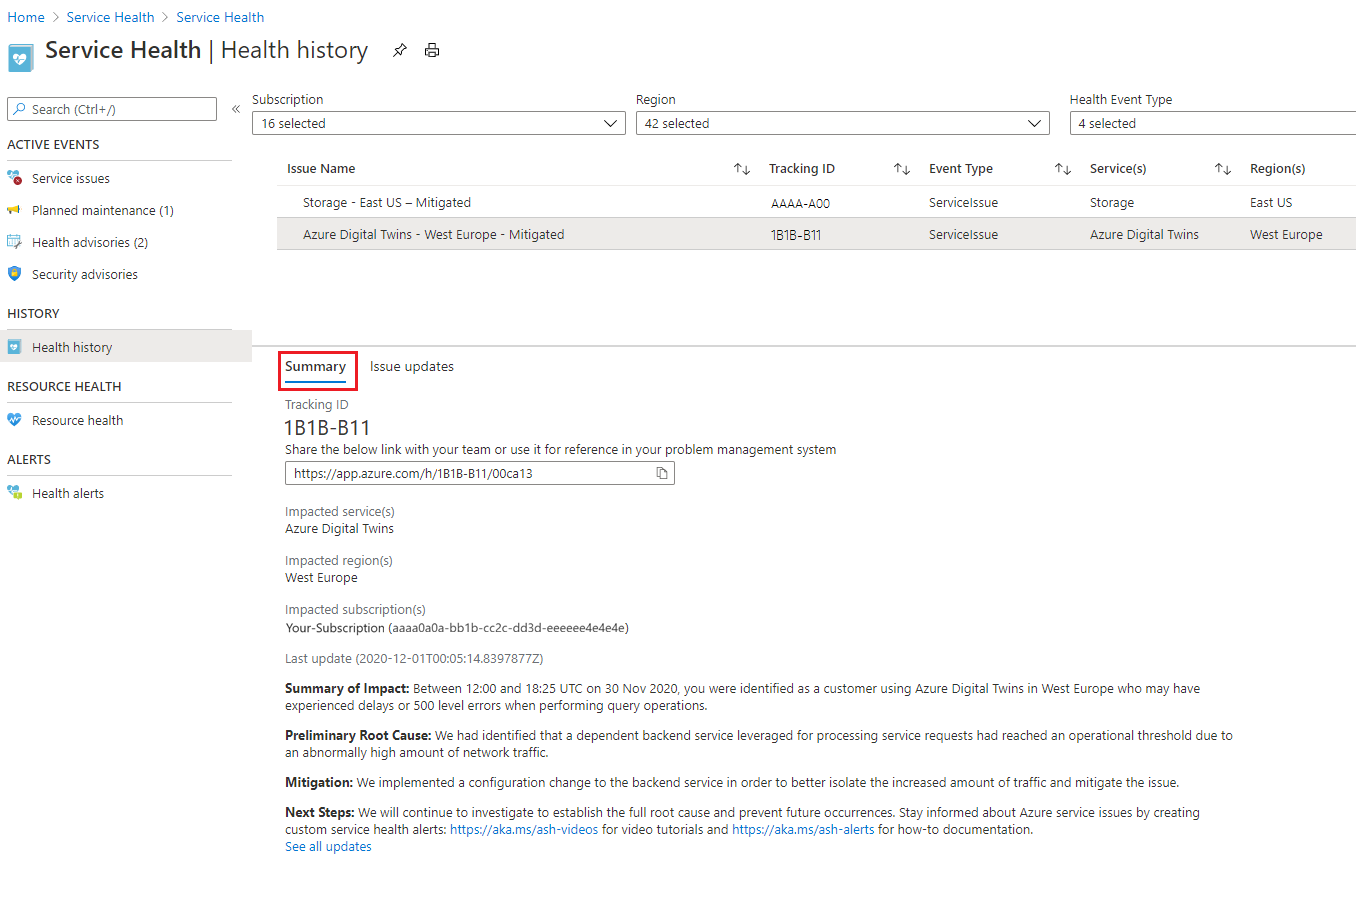Click the search magnifier icon
Viewport: 1356px width, 898px height.
click(20, 109)
